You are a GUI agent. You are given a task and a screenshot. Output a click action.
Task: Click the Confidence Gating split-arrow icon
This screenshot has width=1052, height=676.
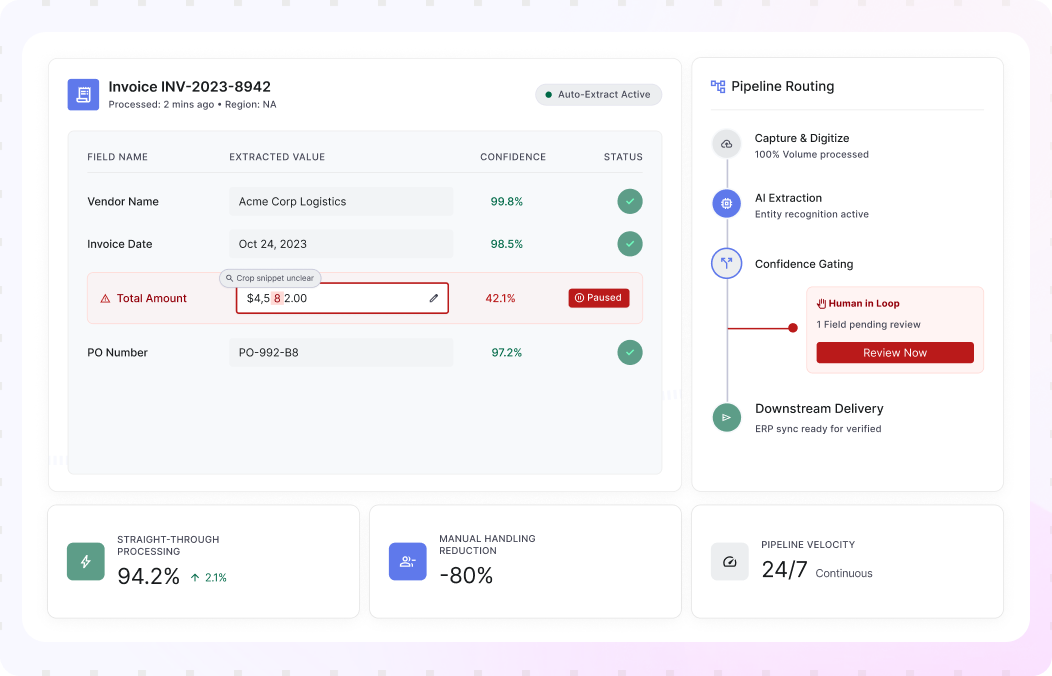click(x=727, y=264)
